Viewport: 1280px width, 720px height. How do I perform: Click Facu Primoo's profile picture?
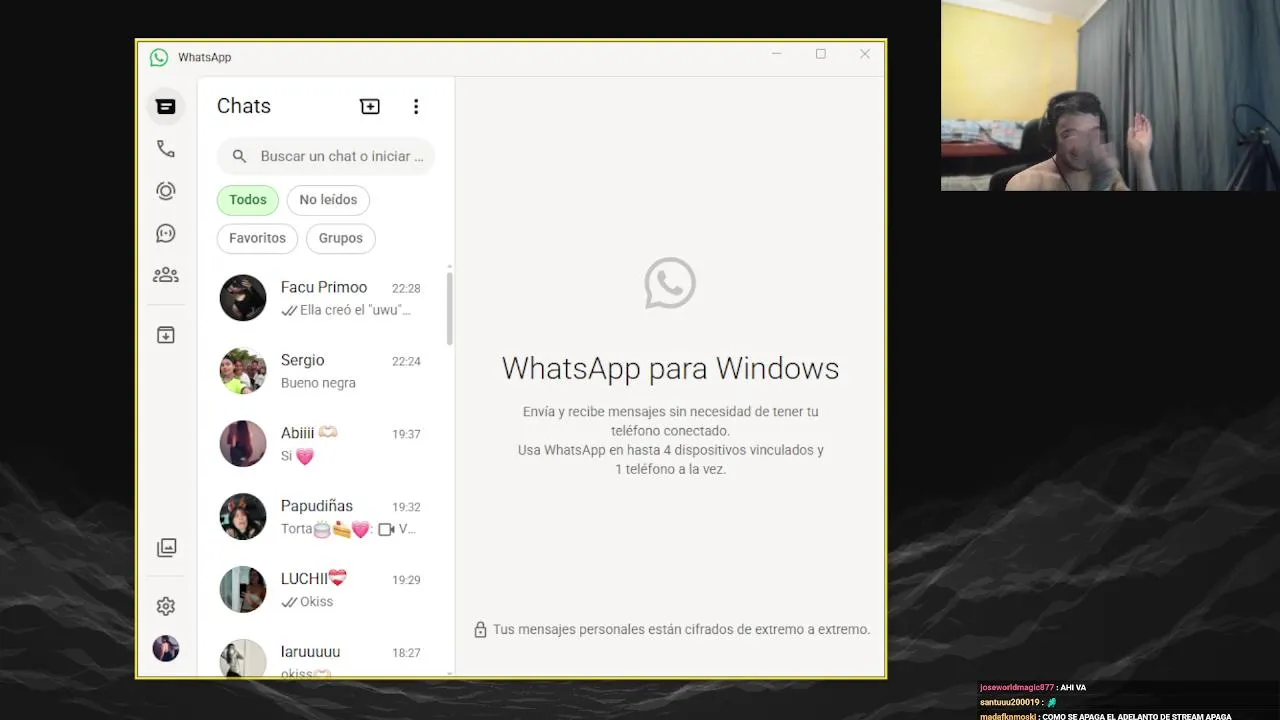(x=243, y=298)
